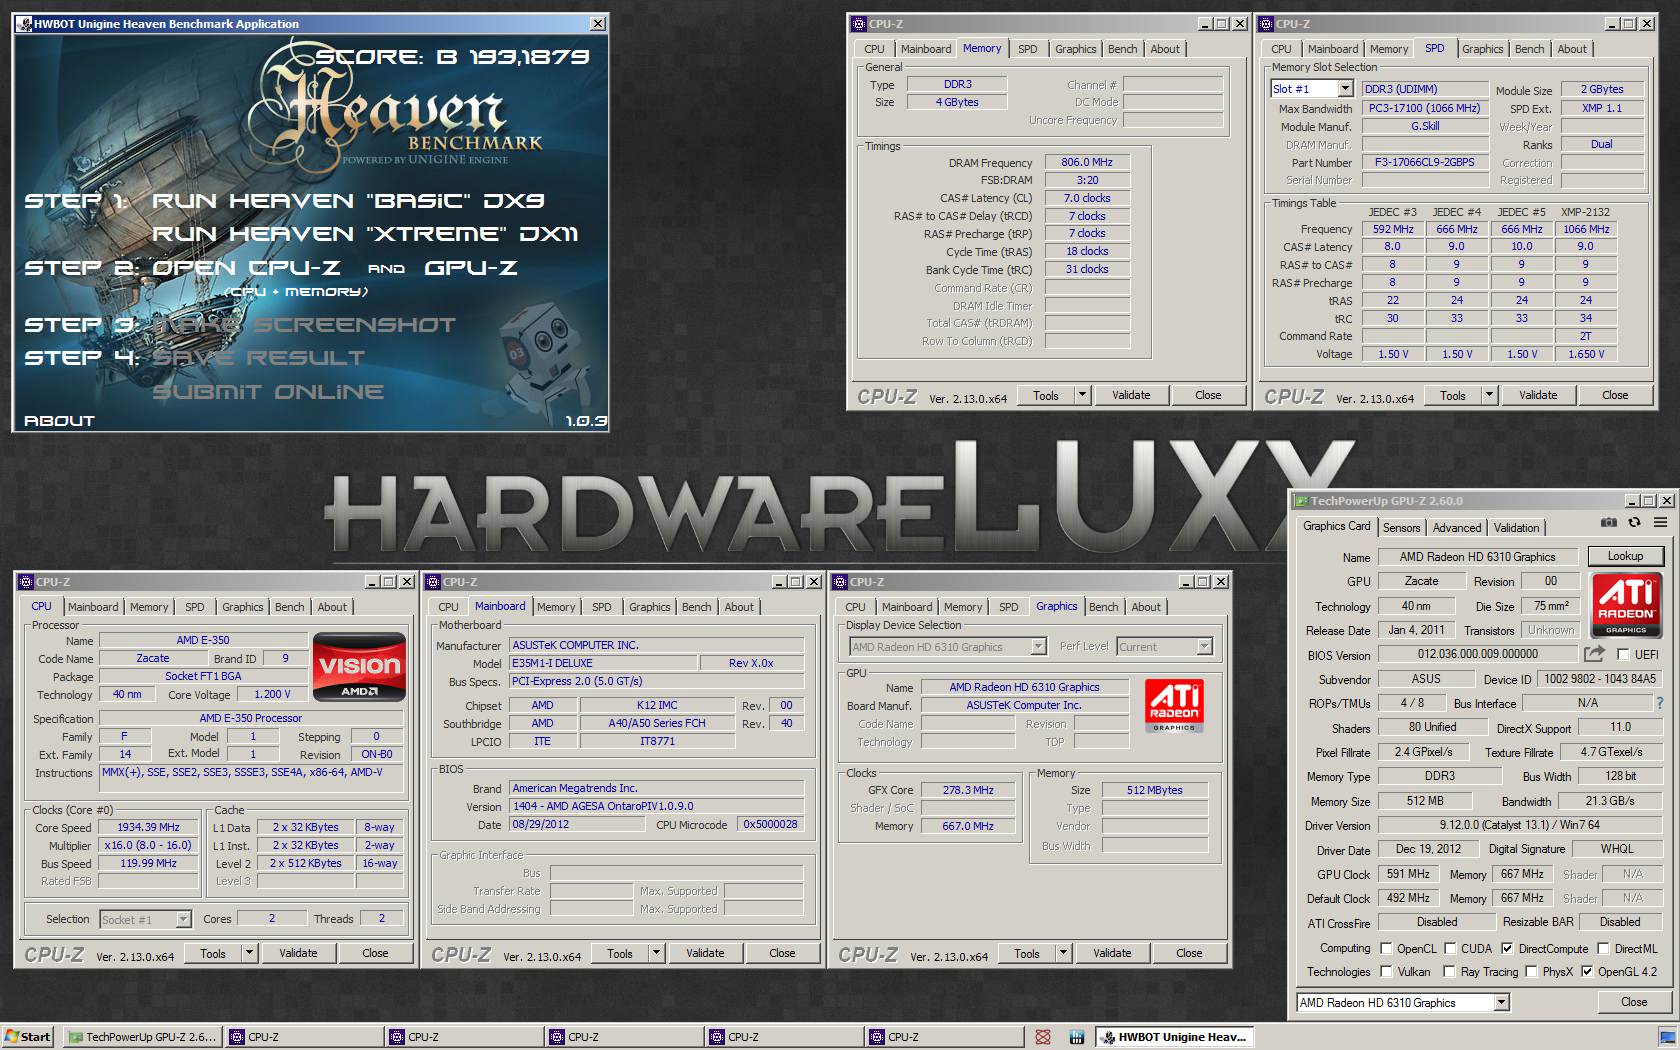Click the GPU-Z refresh icon
Image resolution: width=1680 pixels, height=1050 pixels.
pyautogui.click(x=1634, y=523)
